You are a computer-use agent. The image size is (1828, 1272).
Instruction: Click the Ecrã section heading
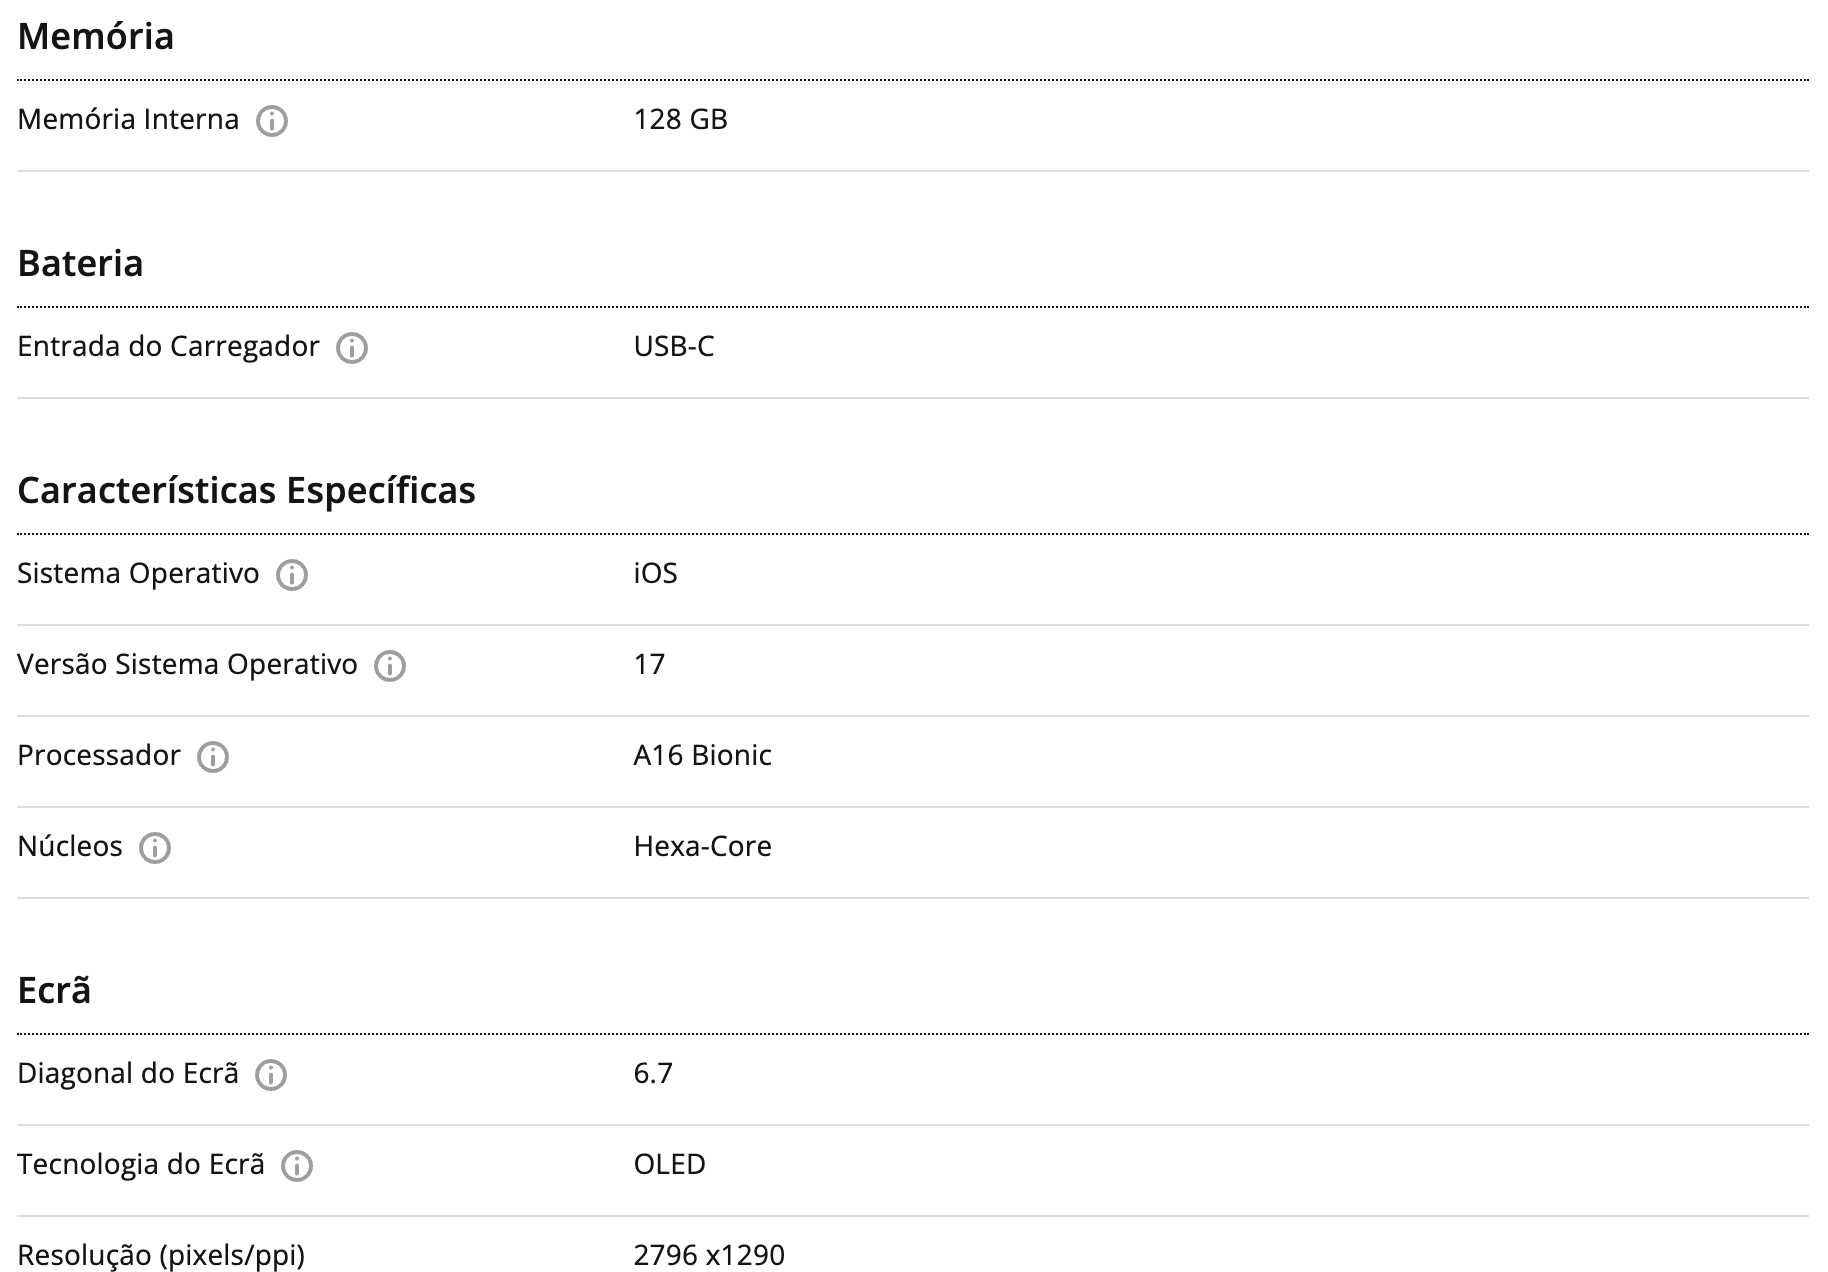54,991
